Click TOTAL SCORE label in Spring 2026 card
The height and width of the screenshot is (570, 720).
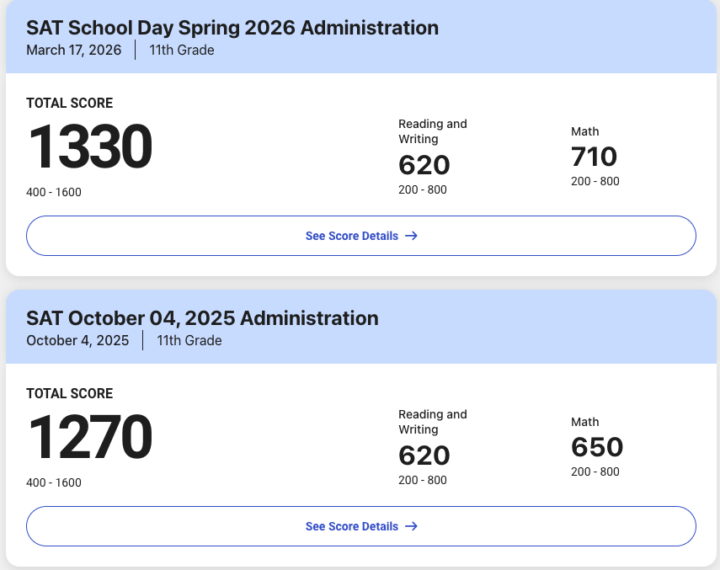click(69, 103)
